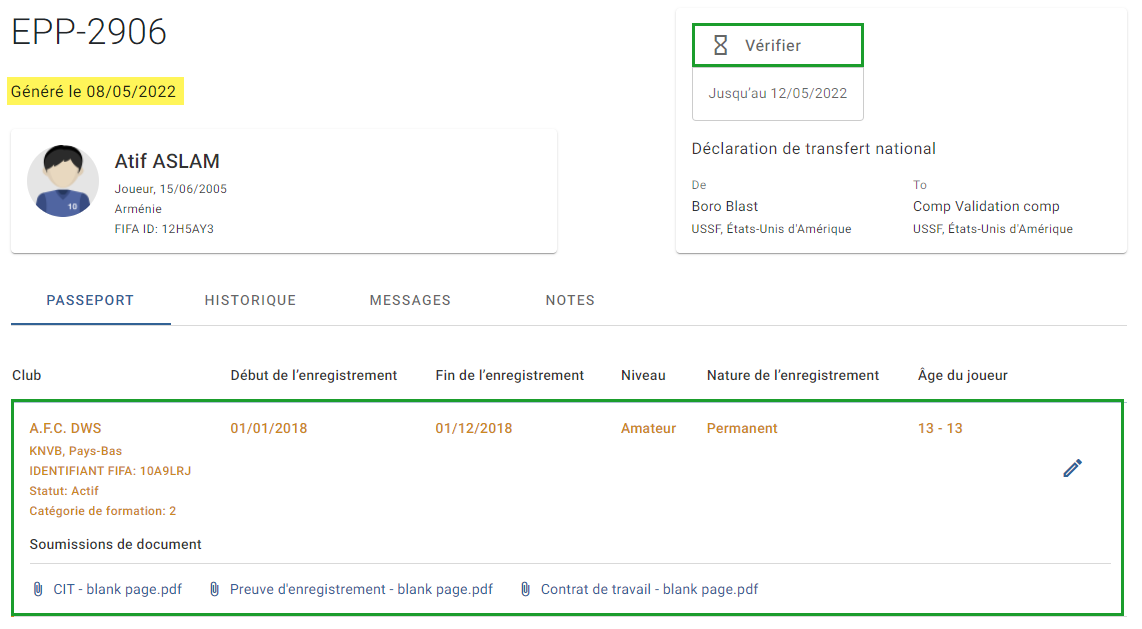Select the Passeport tab
Screen dimensions: 1142x629
click(90, 300)
